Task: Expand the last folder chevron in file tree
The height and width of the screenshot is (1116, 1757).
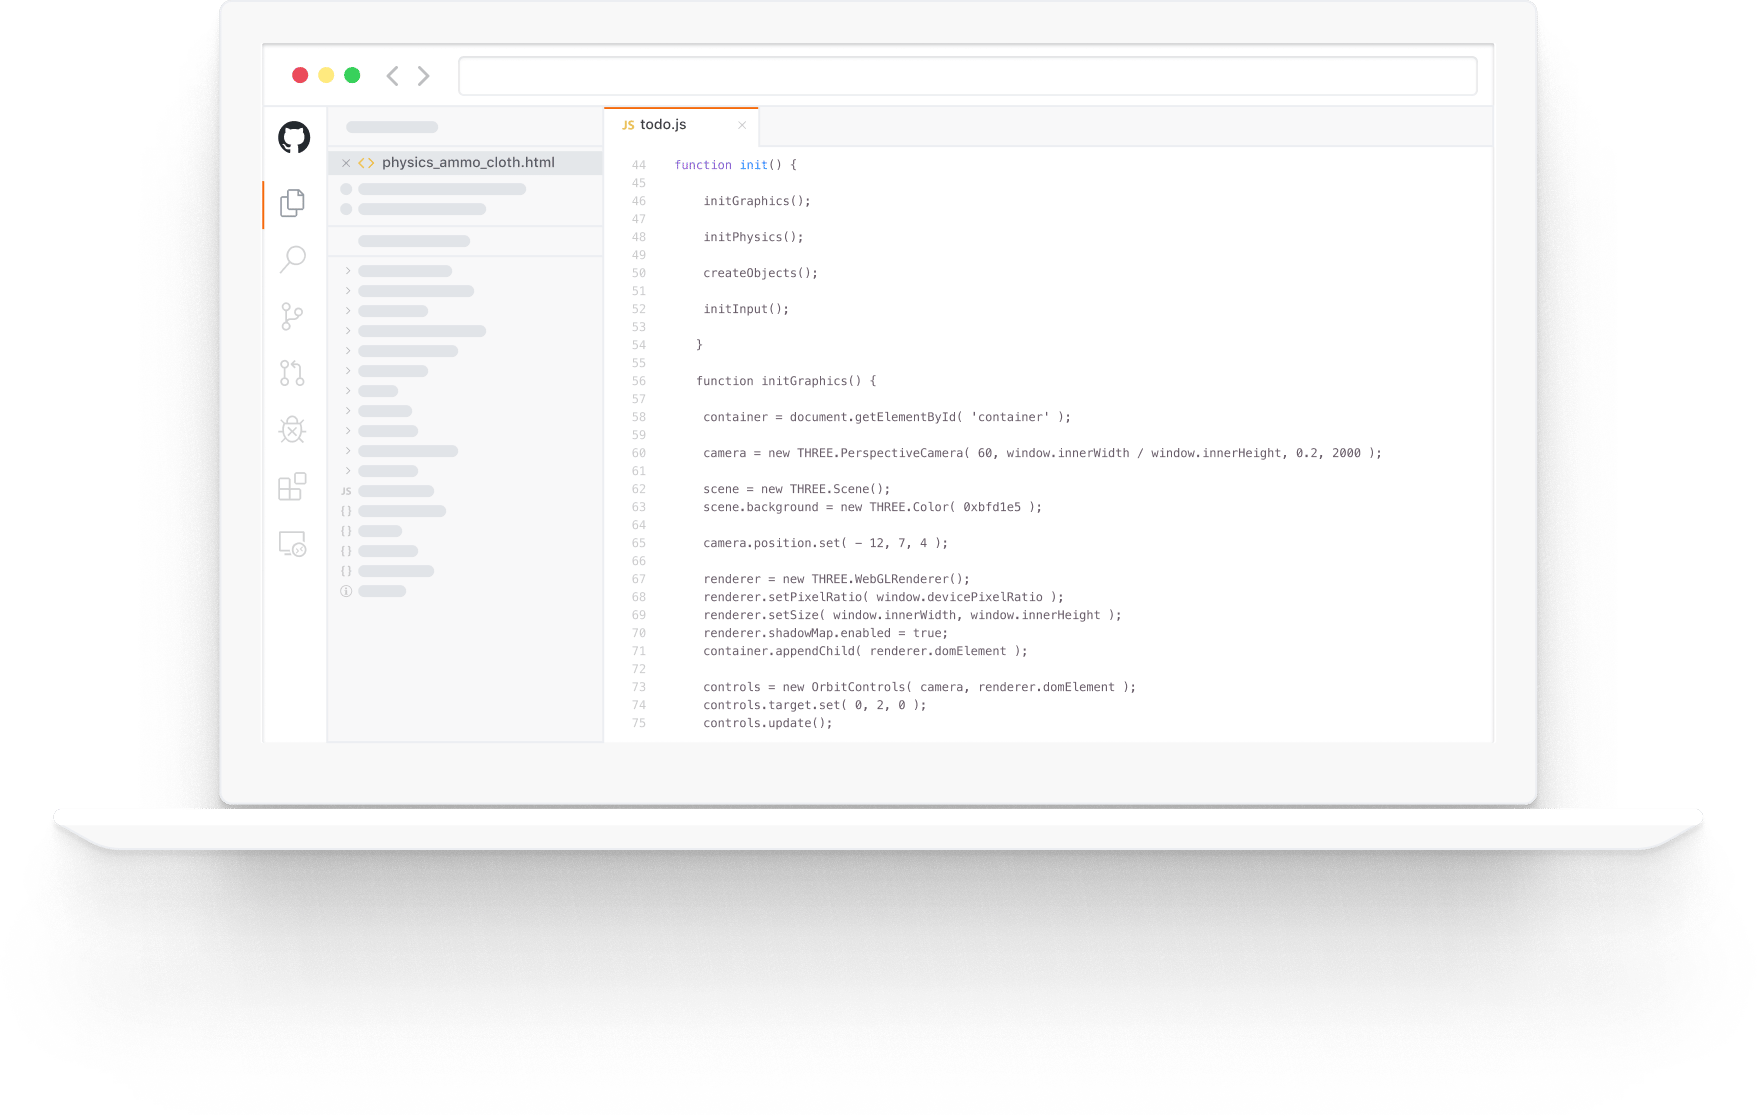Action: point(348,471)
